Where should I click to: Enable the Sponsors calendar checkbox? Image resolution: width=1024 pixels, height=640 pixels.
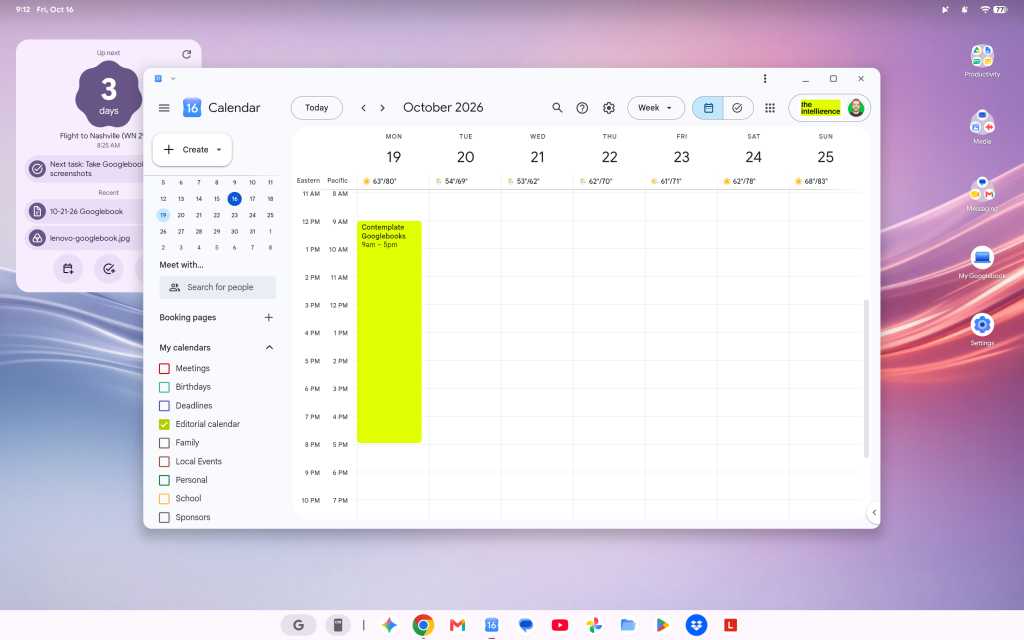[x=165, y=517]
